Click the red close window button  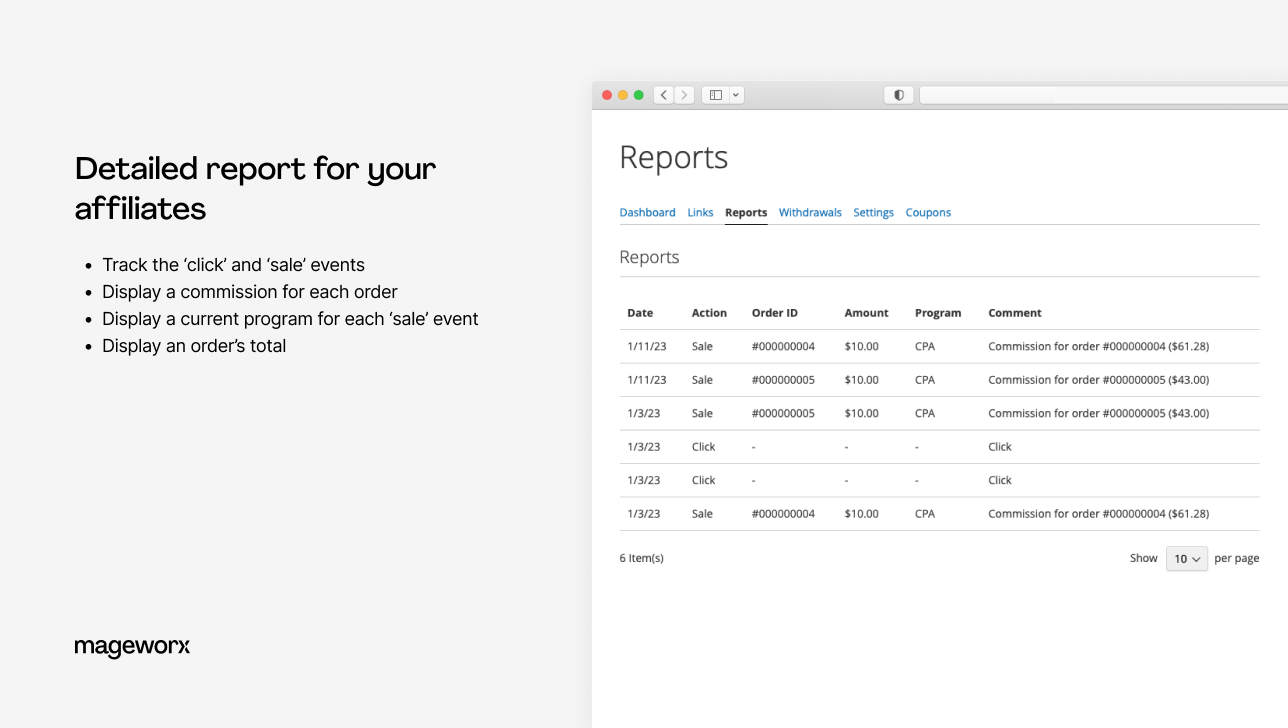[x=607, y=95]
